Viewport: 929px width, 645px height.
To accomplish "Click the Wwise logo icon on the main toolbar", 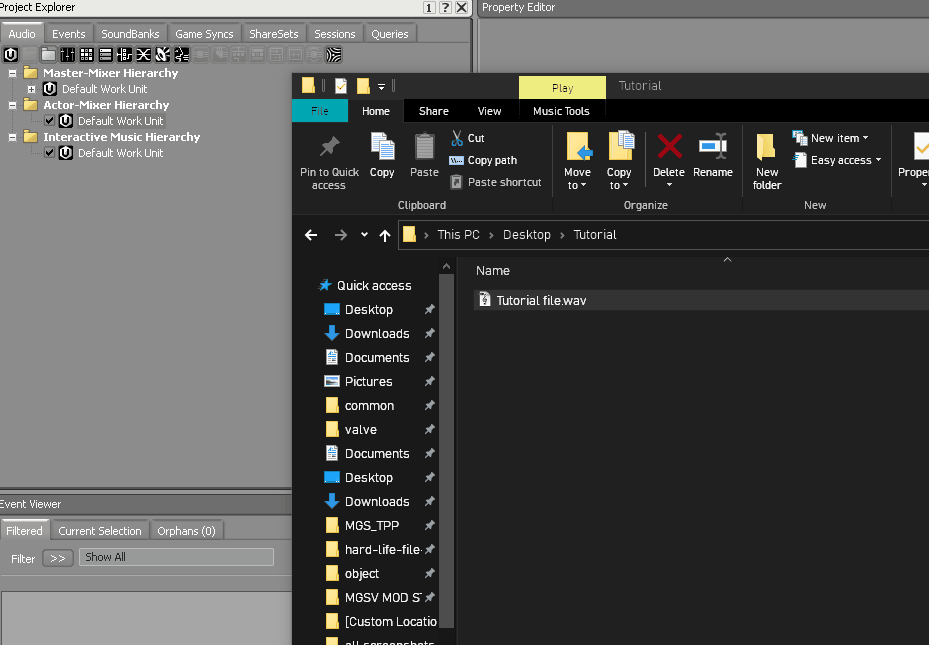I will pyautogui.click(x=10, y=54).
